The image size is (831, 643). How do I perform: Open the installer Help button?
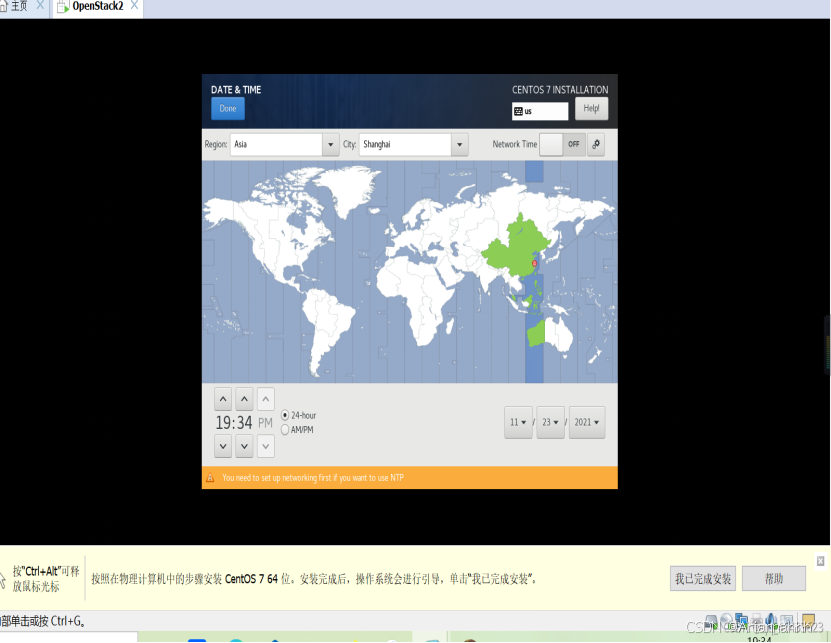point(591,108)
